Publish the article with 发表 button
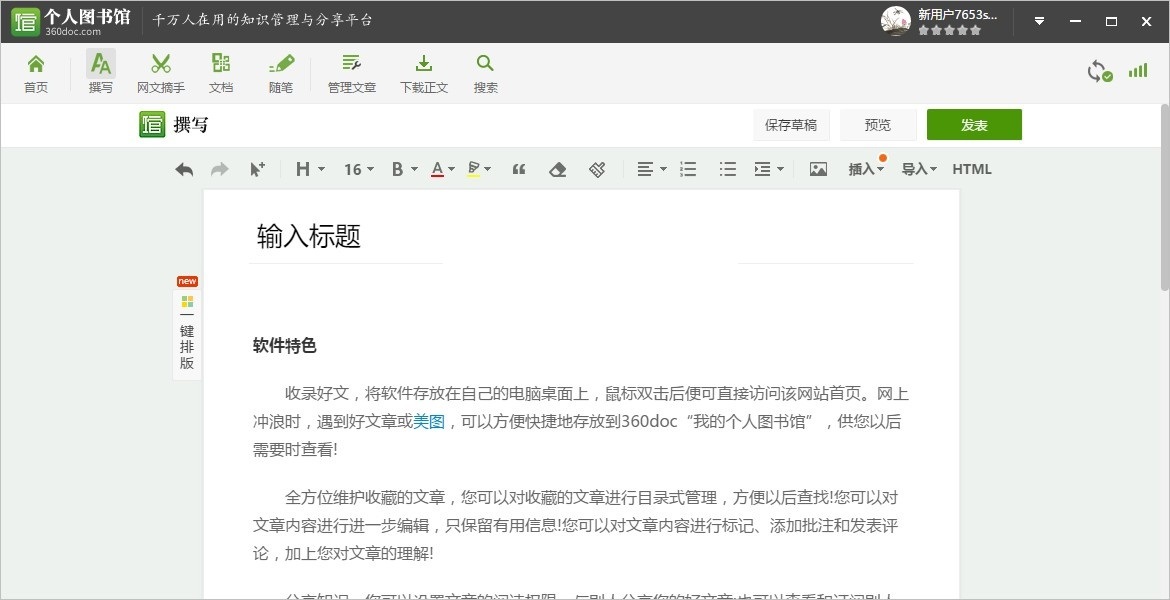The width and height of the screenshot is (1170, 600). coord(974,124)
